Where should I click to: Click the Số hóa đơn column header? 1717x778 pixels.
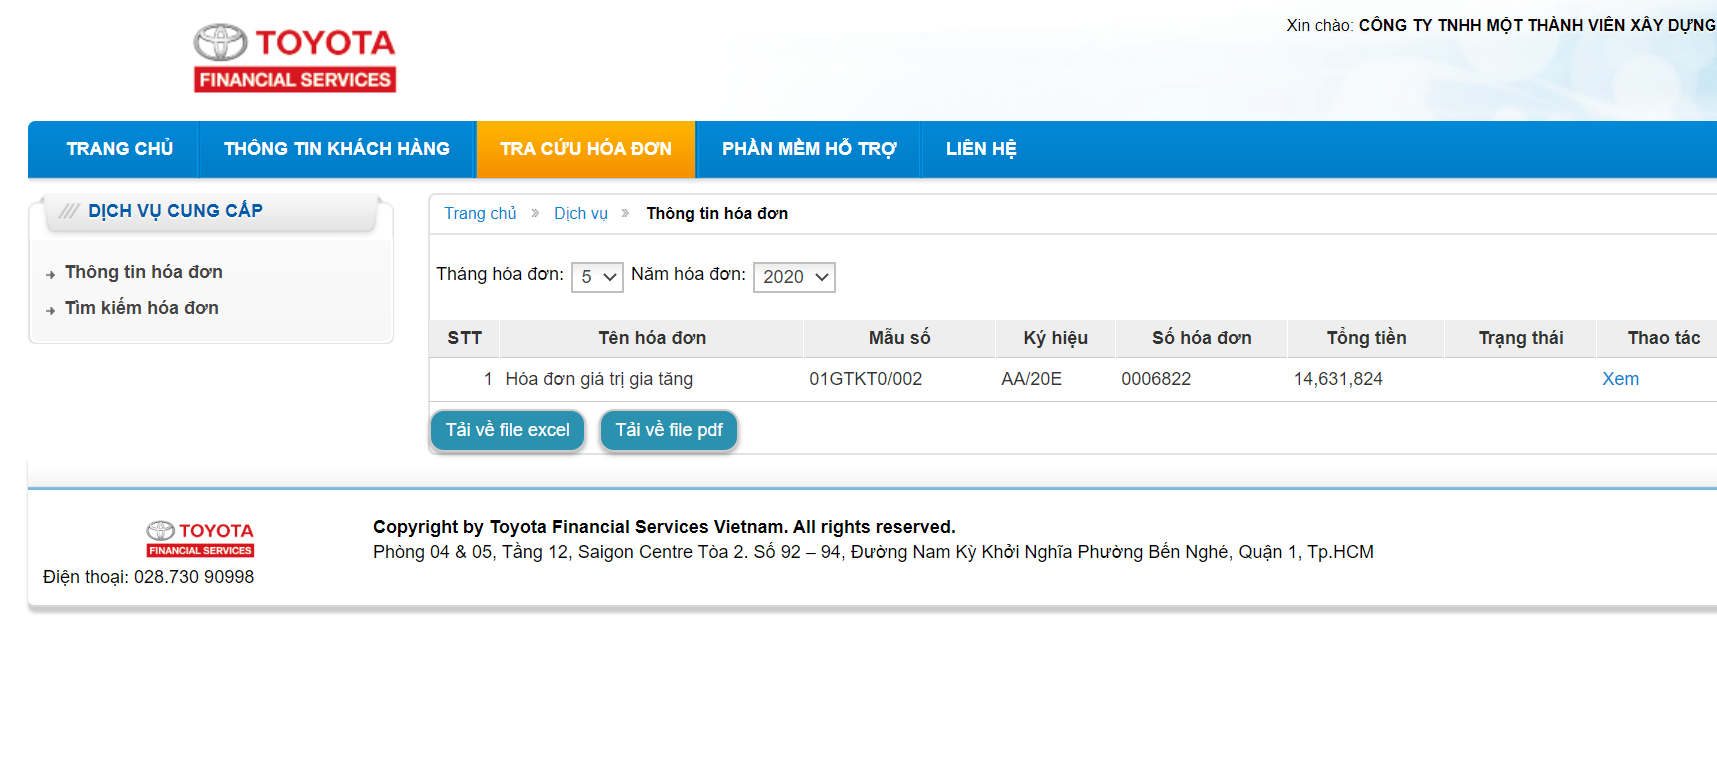pyautogui.click(x=1201, y=338)
